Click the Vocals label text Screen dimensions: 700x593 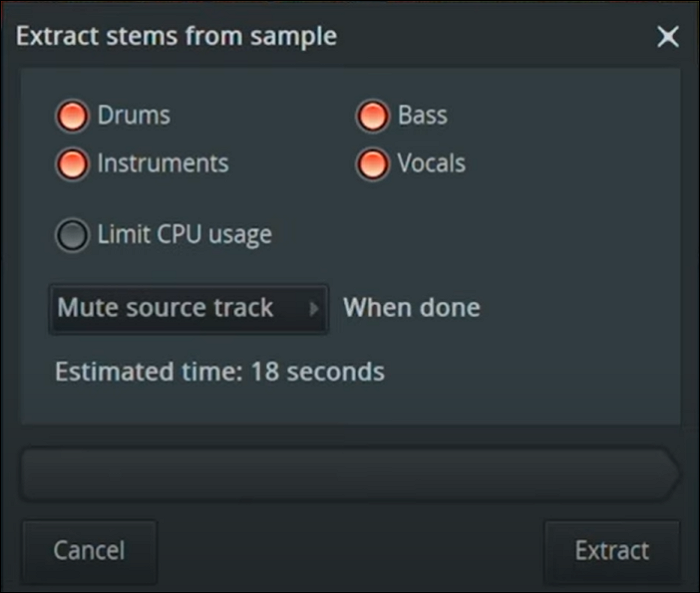point(431,163)
